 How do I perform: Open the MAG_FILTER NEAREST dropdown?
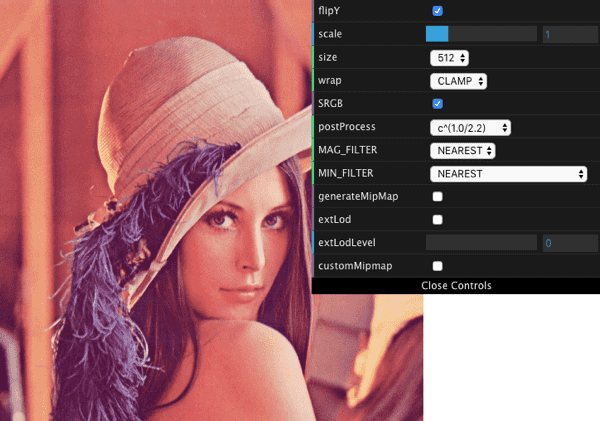[x=463, y=151]
